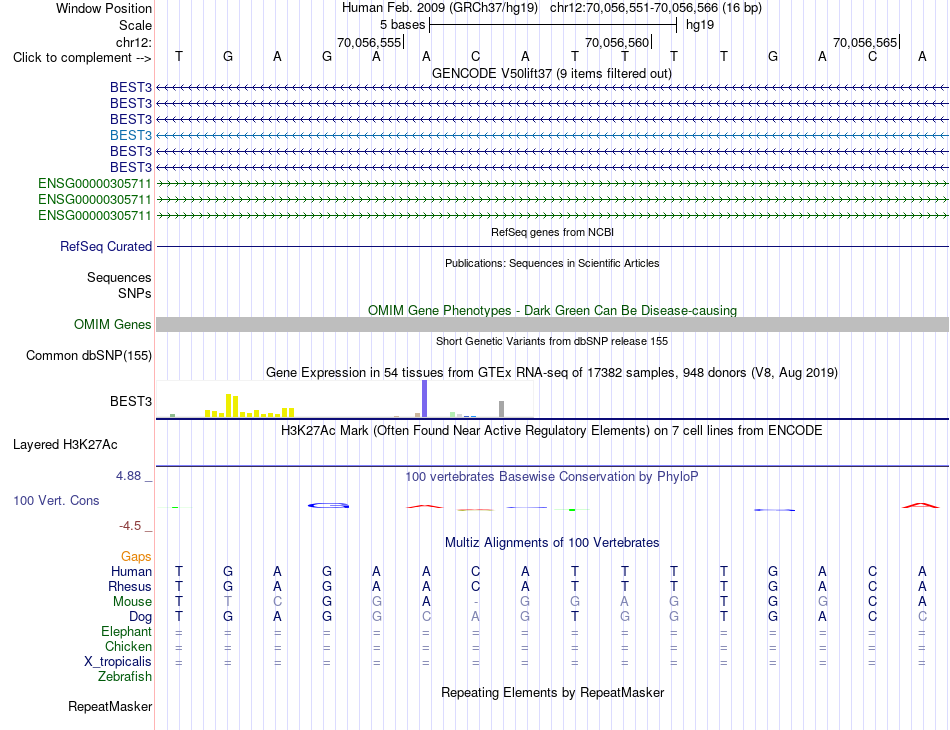This screenshot has height=730, width=950.
Task: Open Short Genetic Variants from dbSNP title
Action: [552, 341]
